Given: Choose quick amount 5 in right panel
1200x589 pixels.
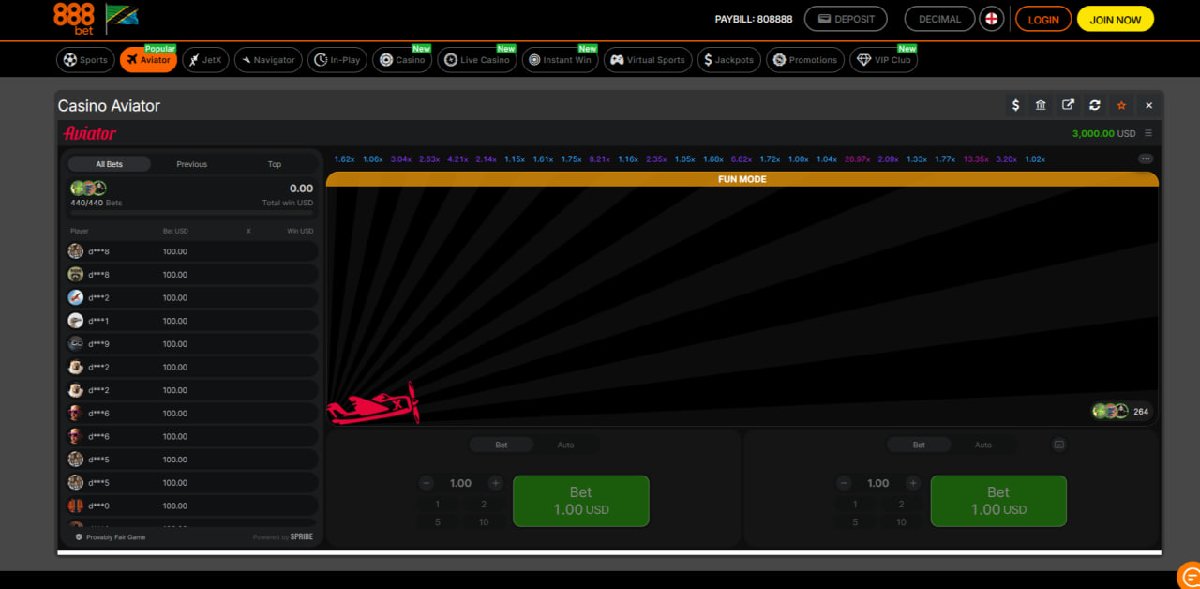Looking at the screenshot, I should click(855, 522).
